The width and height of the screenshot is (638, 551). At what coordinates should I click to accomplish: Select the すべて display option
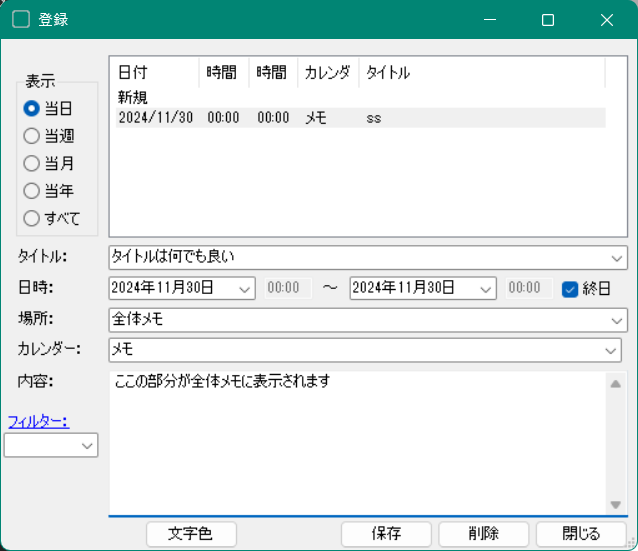point(32,217)
